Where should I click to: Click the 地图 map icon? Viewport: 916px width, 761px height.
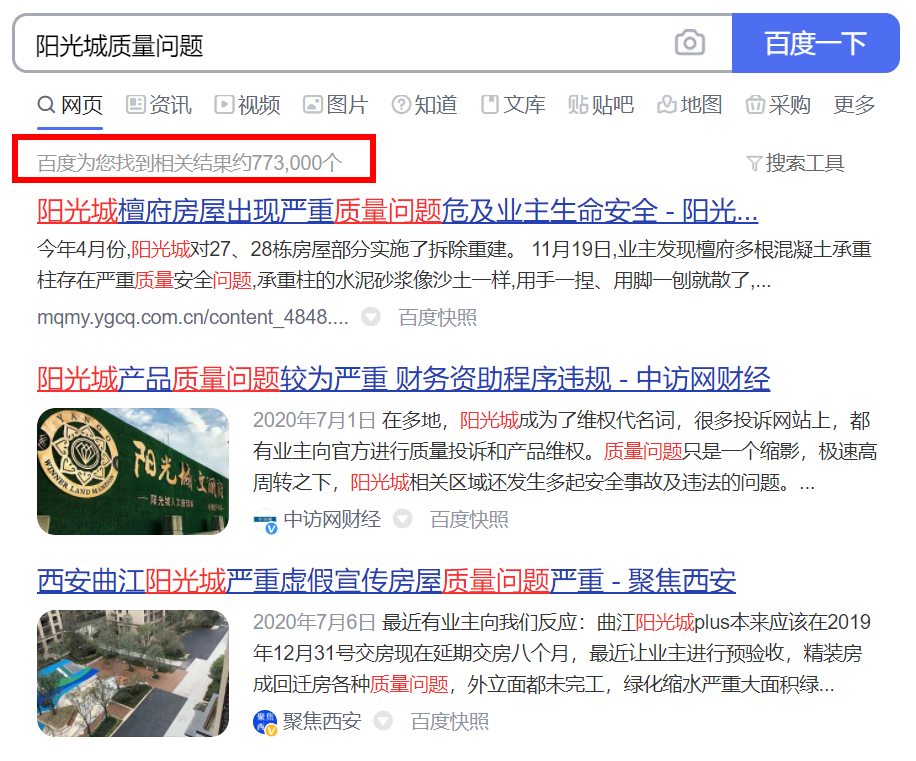coord(667,105)
